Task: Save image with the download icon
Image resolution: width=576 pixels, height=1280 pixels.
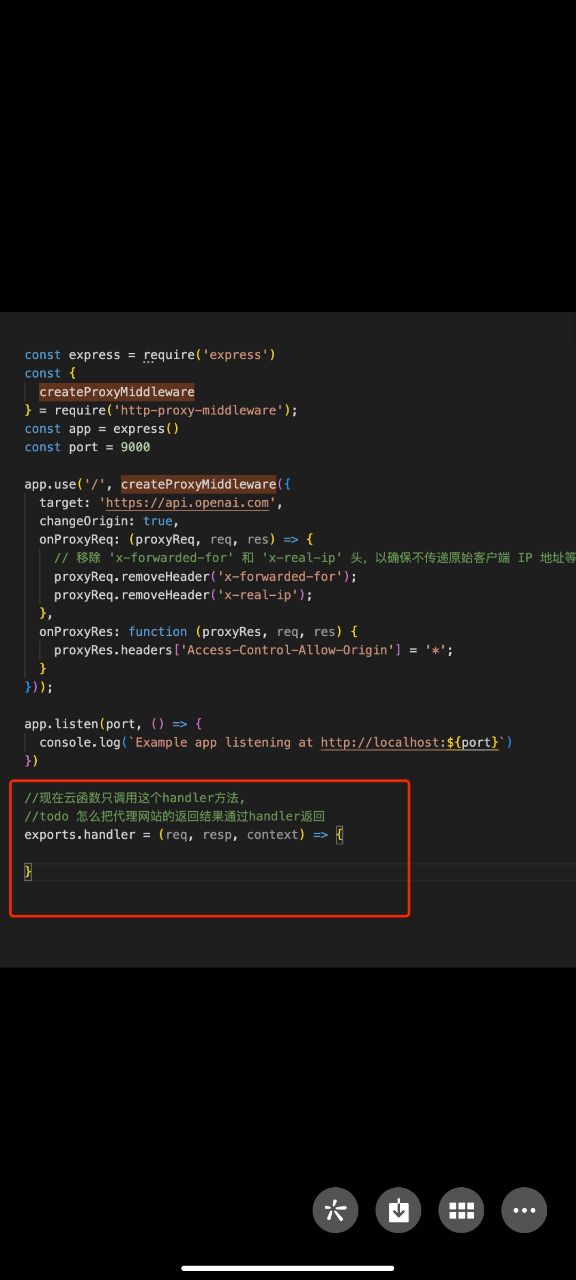Action: pos(398,1210)
